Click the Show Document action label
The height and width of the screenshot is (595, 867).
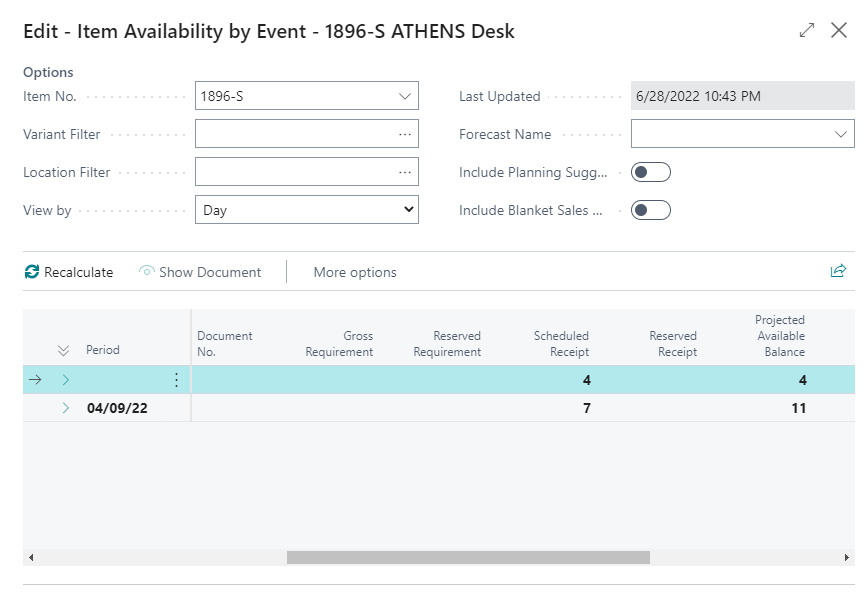[210, 272]
